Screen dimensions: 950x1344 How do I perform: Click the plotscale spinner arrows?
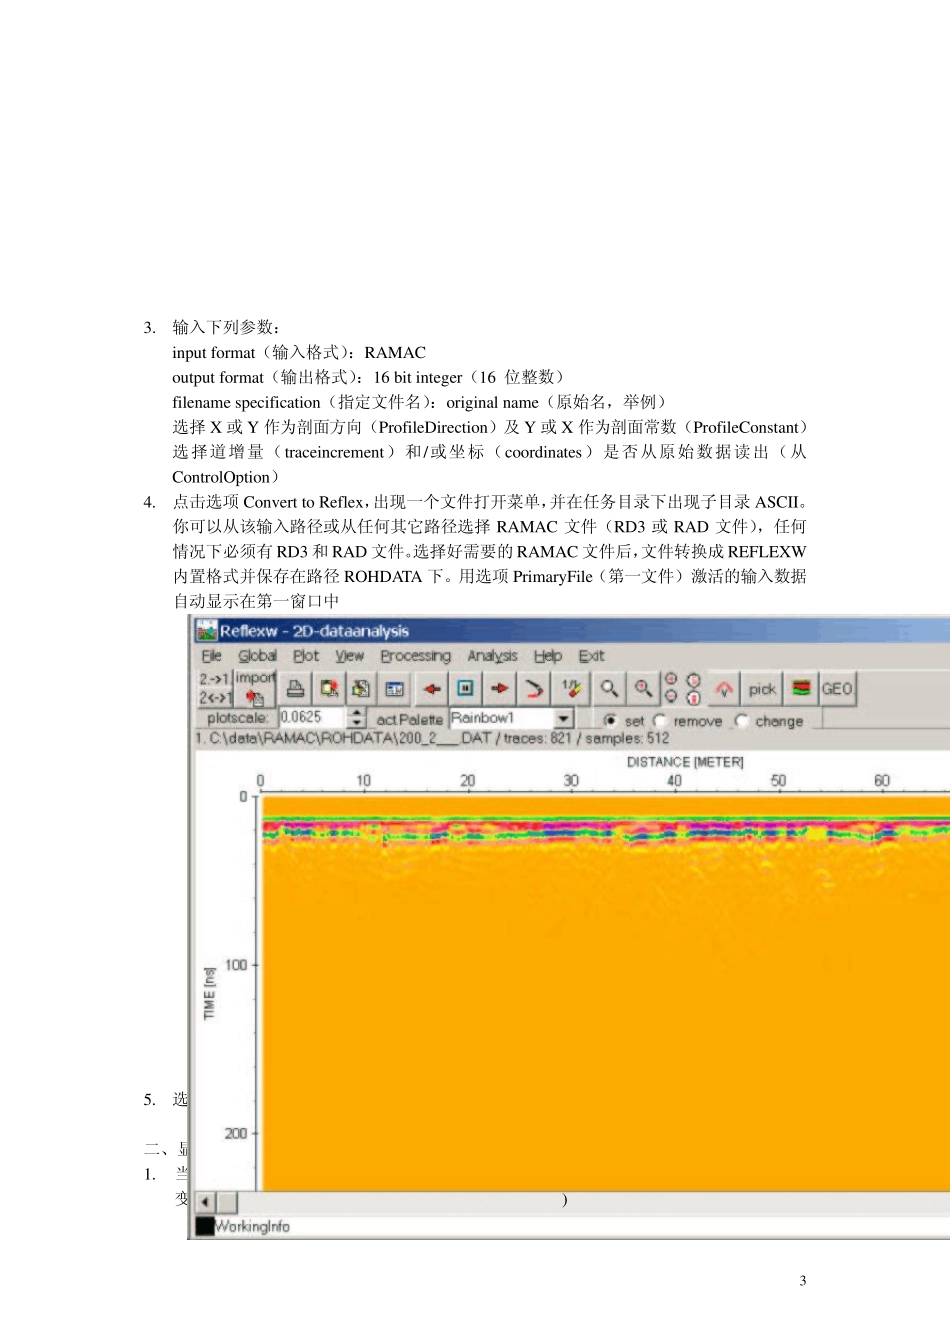(357, 718)
